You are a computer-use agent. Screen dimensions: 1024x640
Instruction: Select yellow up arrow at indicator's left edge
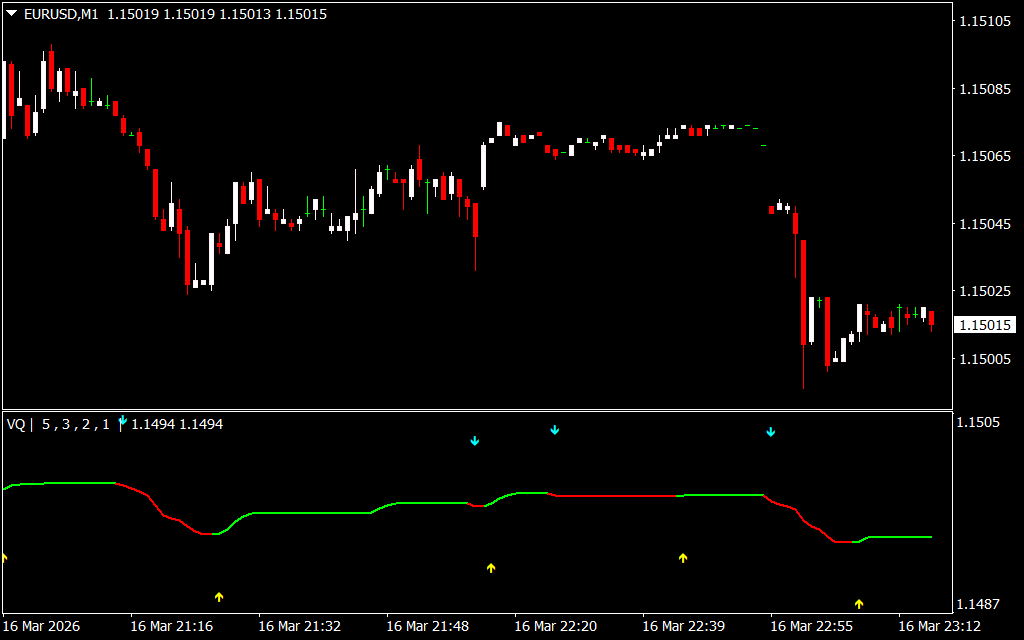click(3, 557)
